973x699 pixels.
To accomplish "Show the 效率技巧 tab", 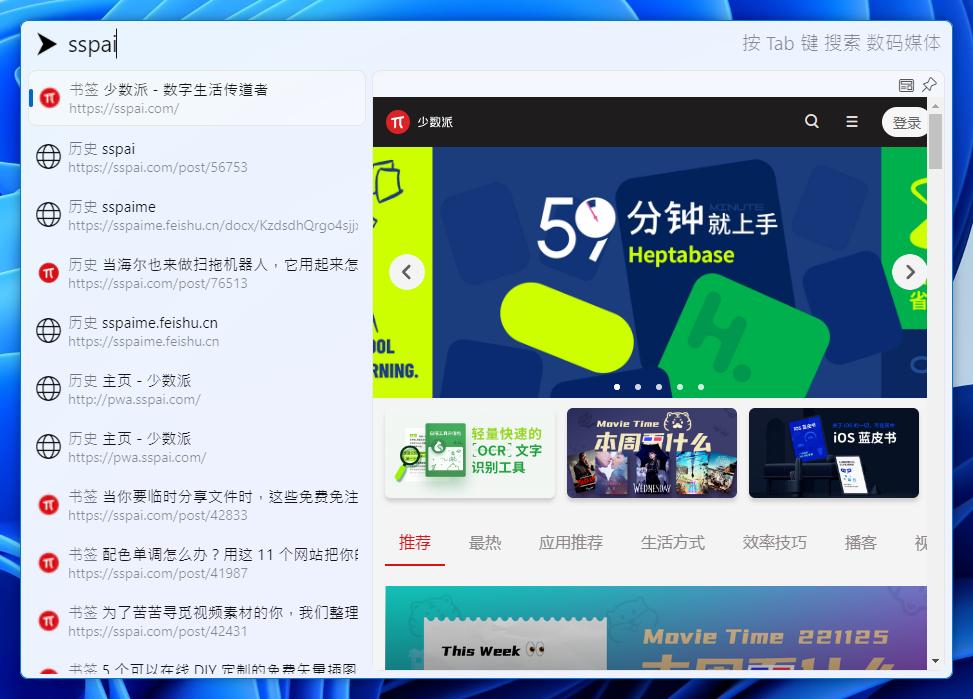I will pyautogui.click(x=774, y=543).
